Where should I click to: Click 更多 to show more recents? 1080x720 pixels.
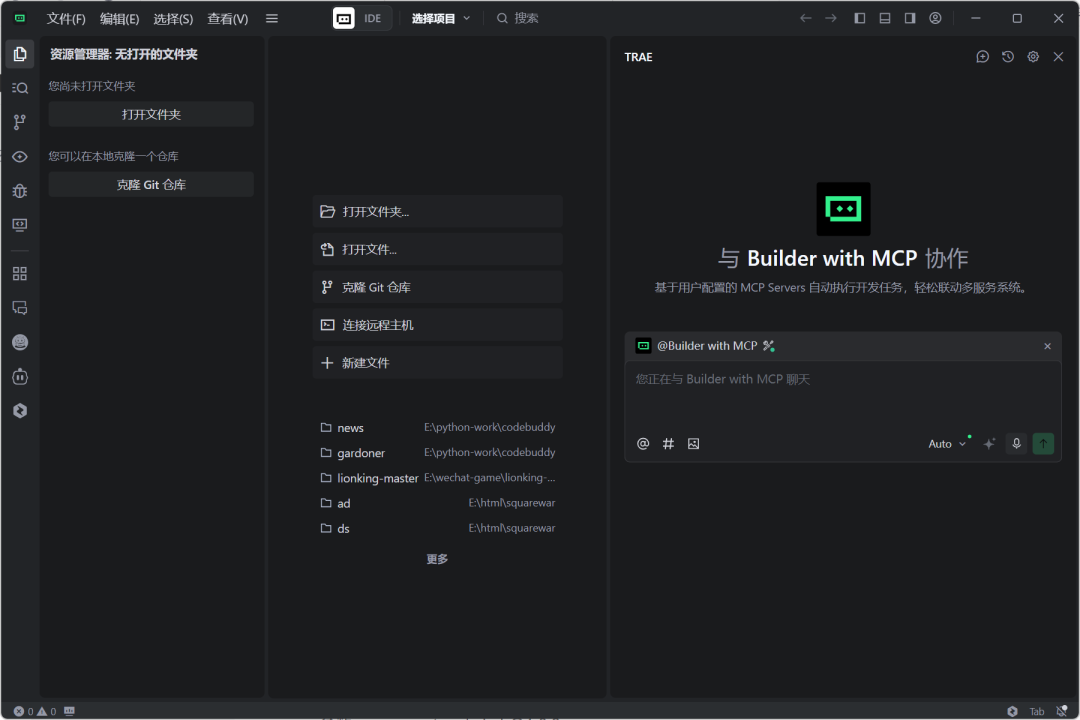pyautogui.click(x=437, y=559)
